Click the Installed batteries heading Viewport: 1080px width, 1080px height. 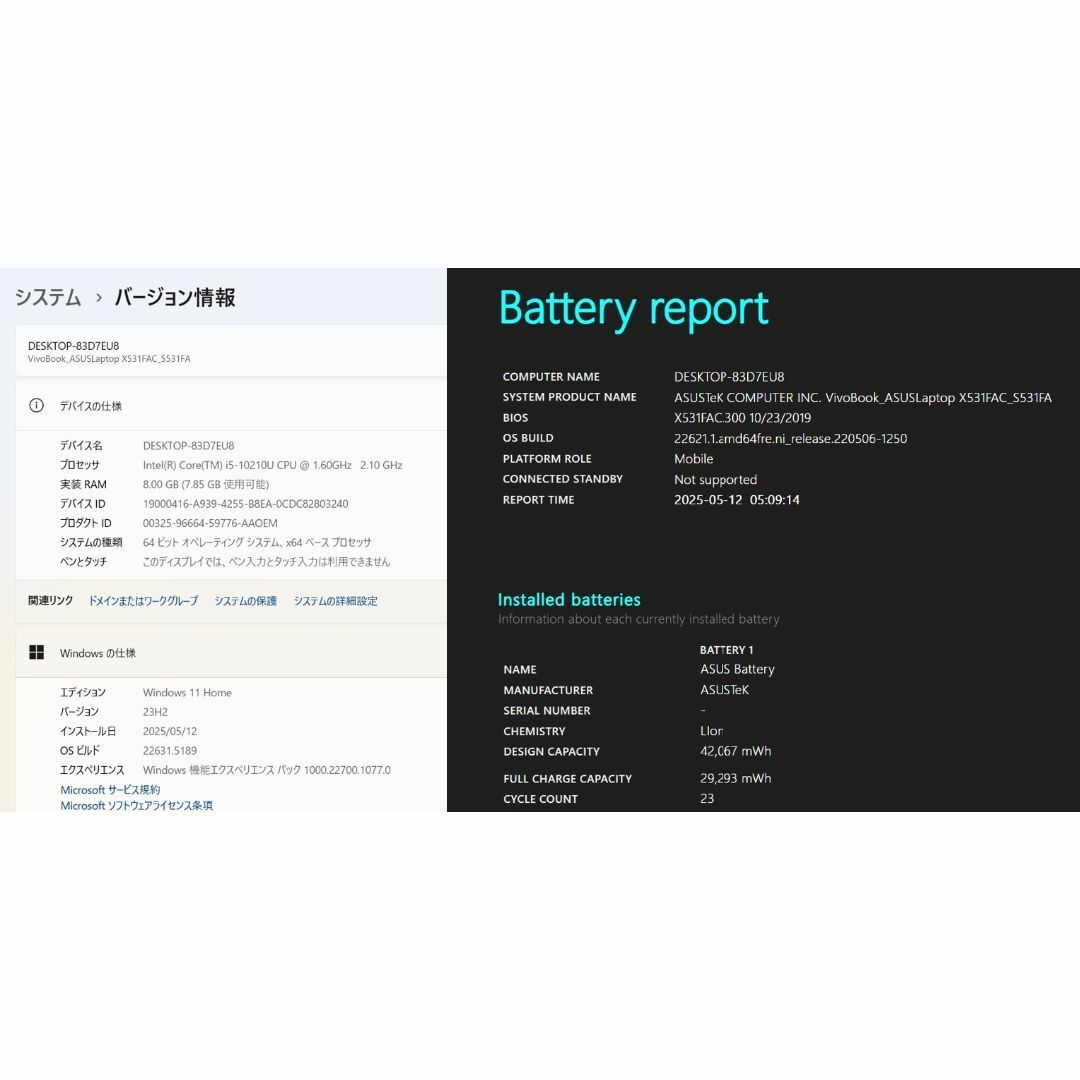[570, 599]
